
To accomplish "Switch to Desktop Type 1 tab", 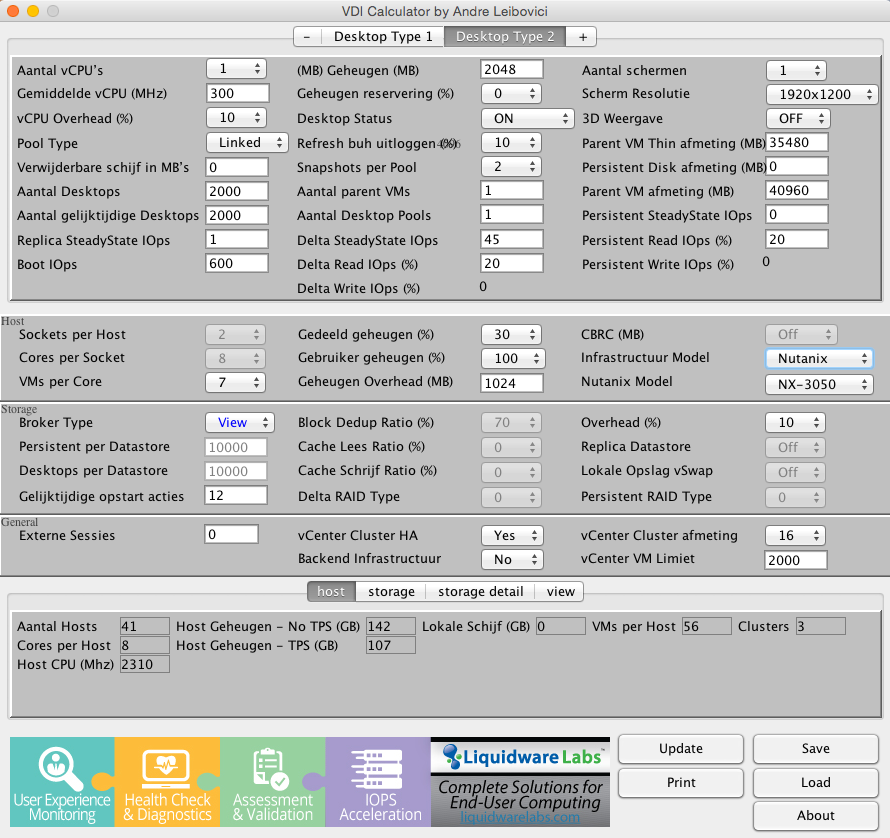I will pyautogui.click(x=383, y=37).
